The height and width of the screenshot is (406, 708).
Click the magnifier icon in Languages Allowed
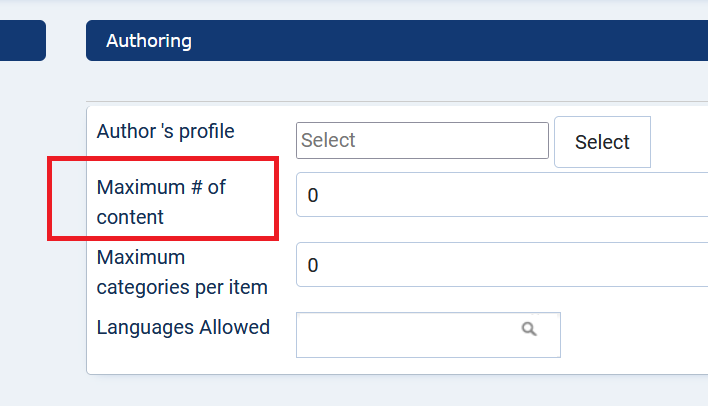click(x=529, y=329)
